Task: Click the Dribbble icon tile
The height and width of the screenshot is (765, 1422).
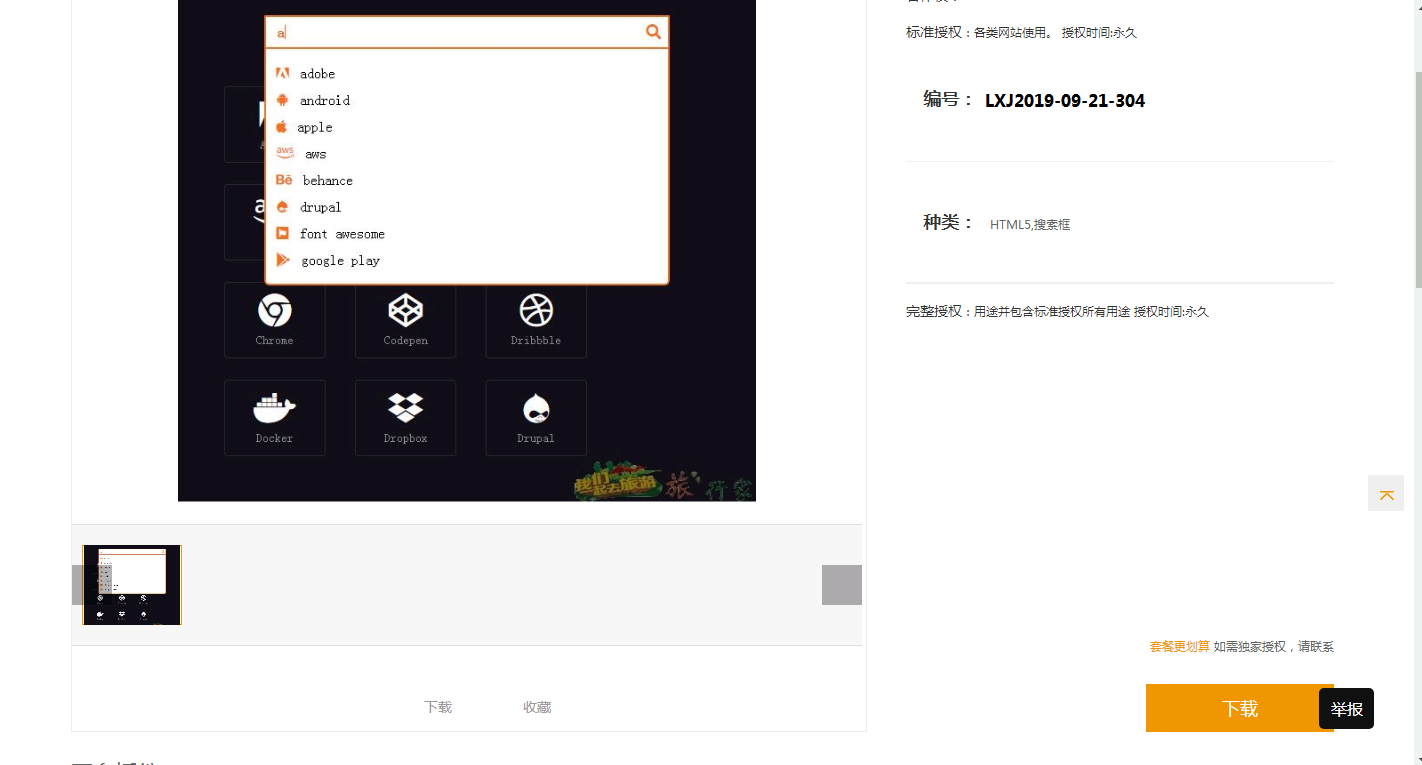Action: (536, 319)
